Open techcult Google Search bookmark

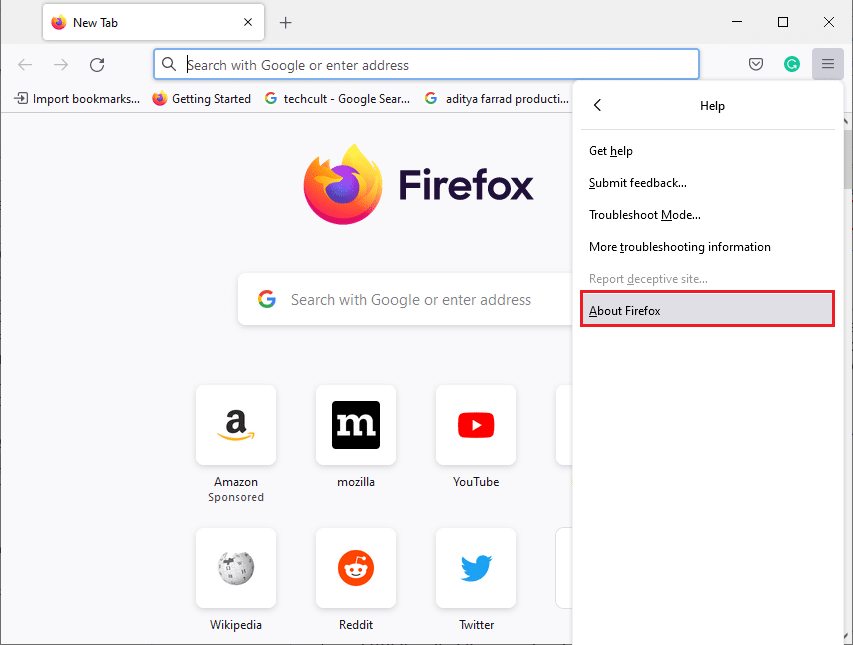(337, 98)
